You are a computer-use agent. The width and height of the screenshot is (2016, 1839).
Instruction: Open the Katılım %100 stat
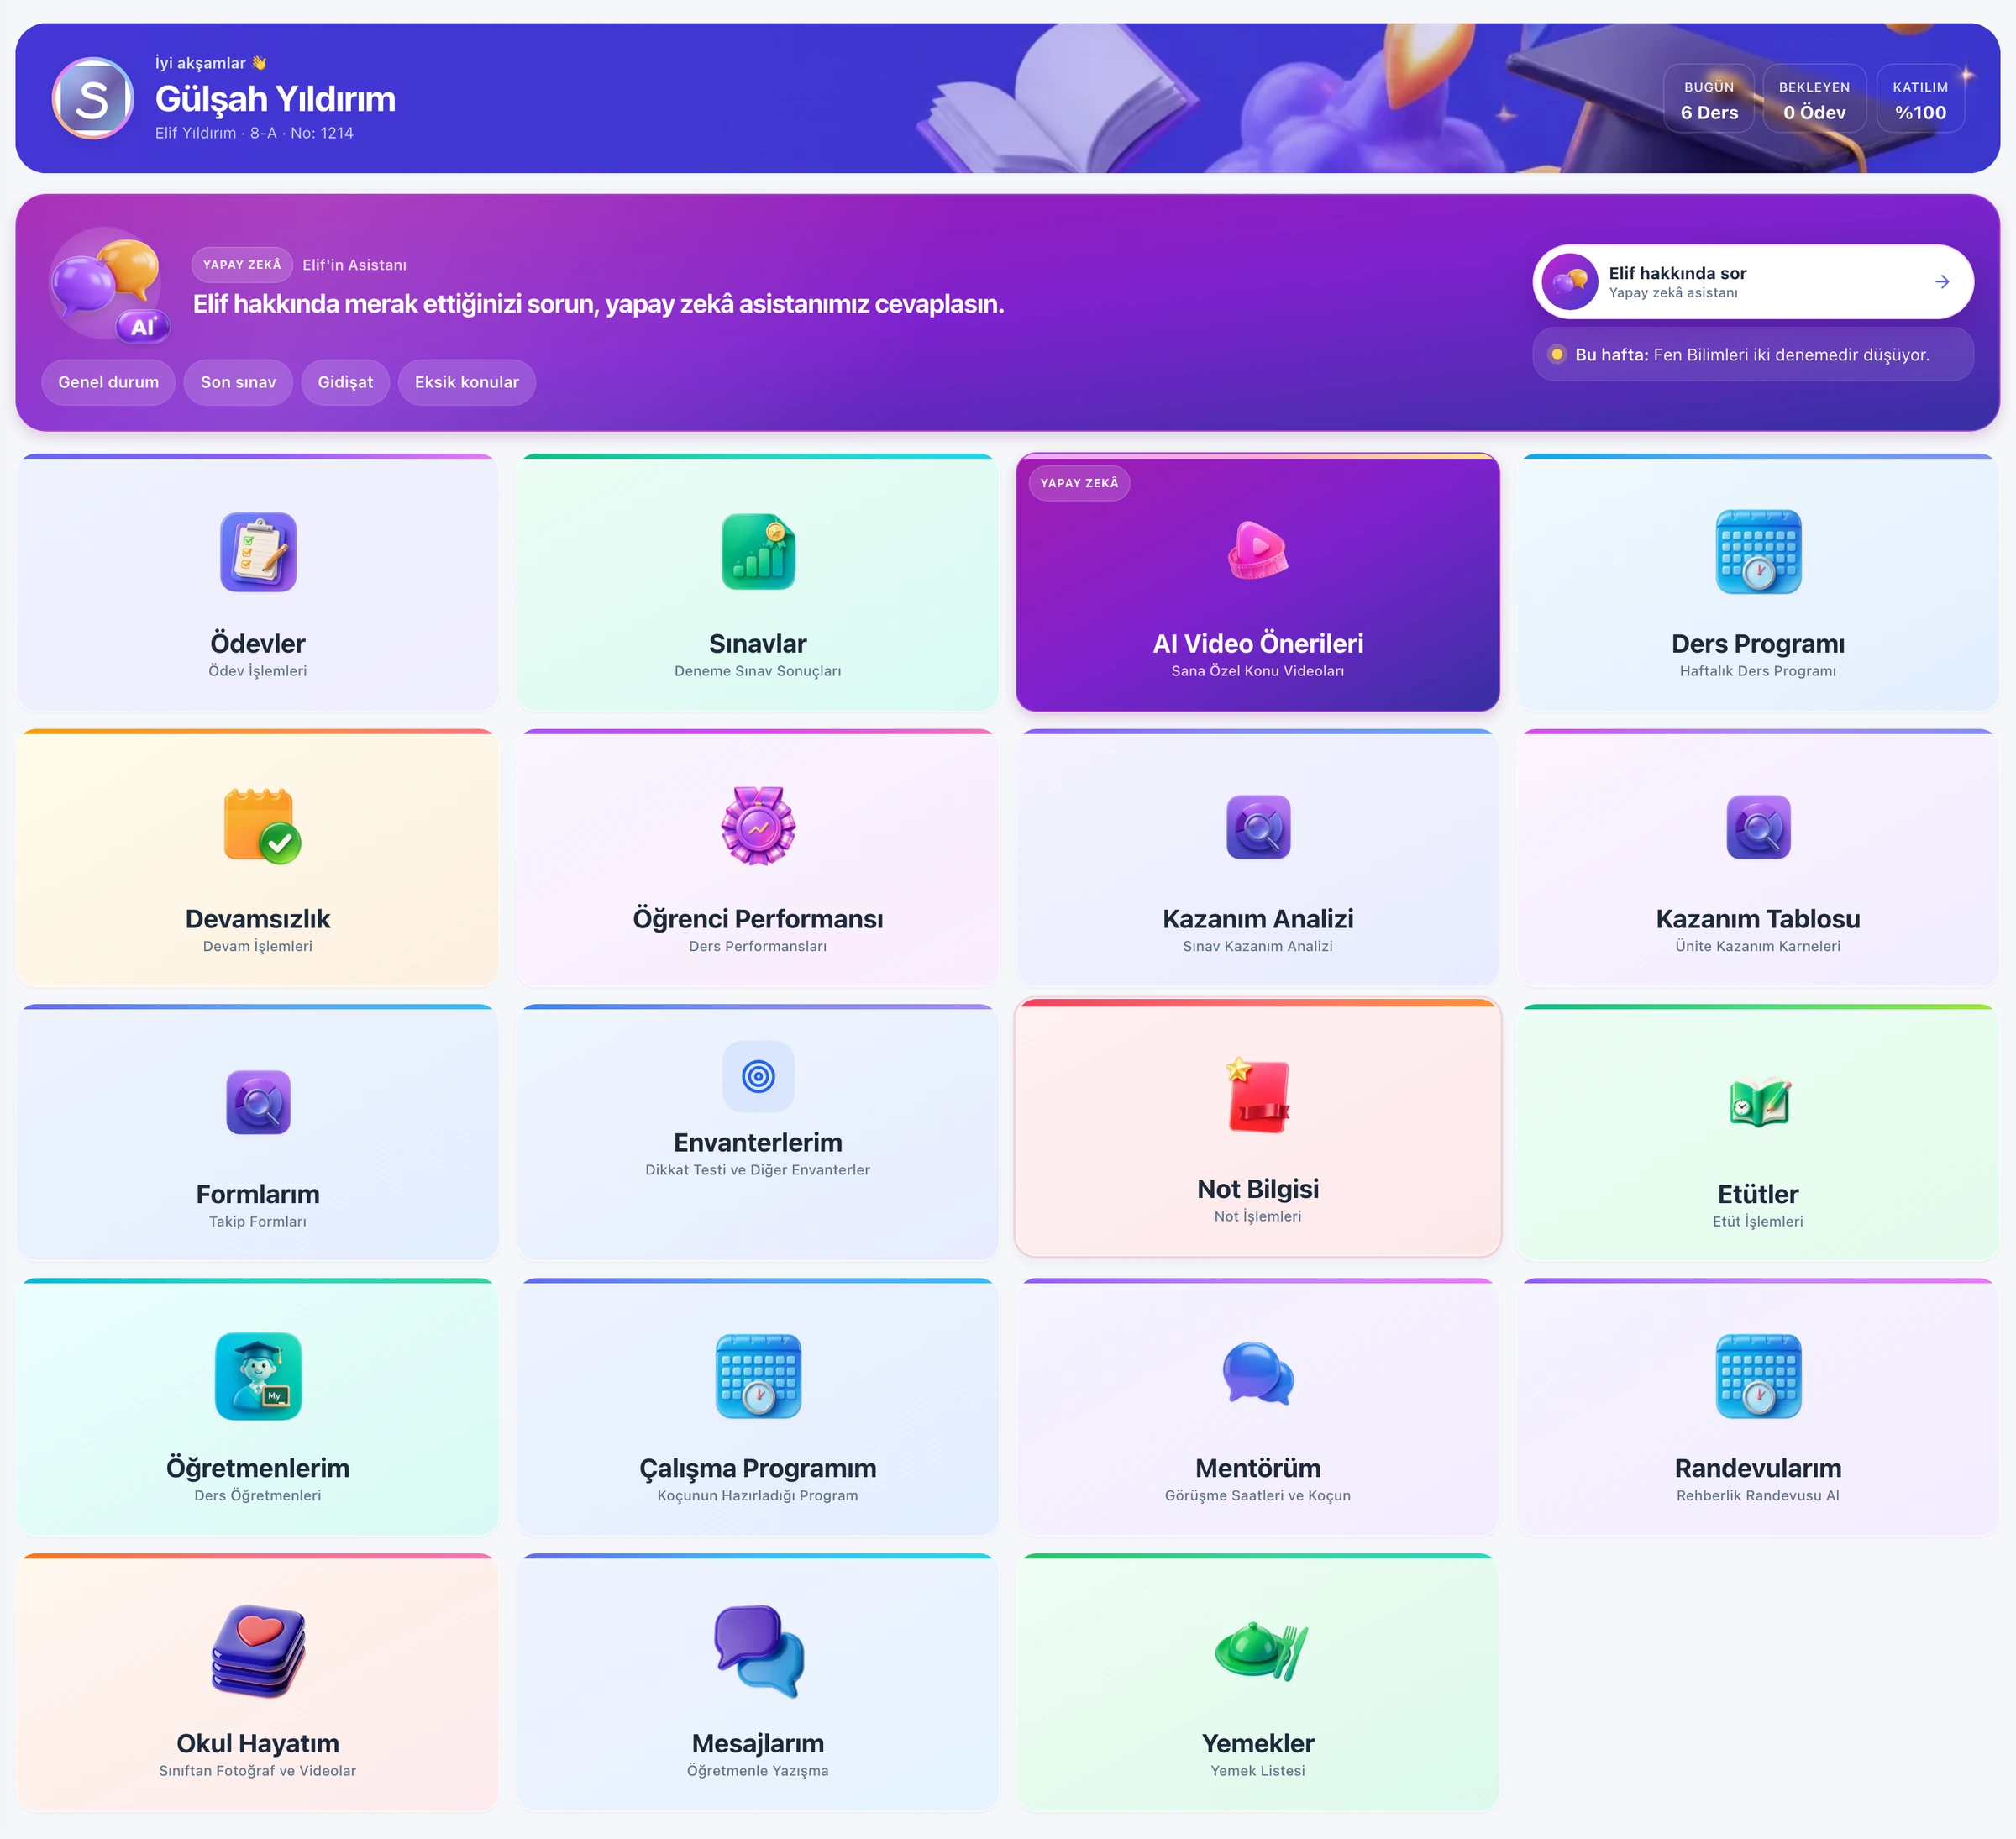1920,99
